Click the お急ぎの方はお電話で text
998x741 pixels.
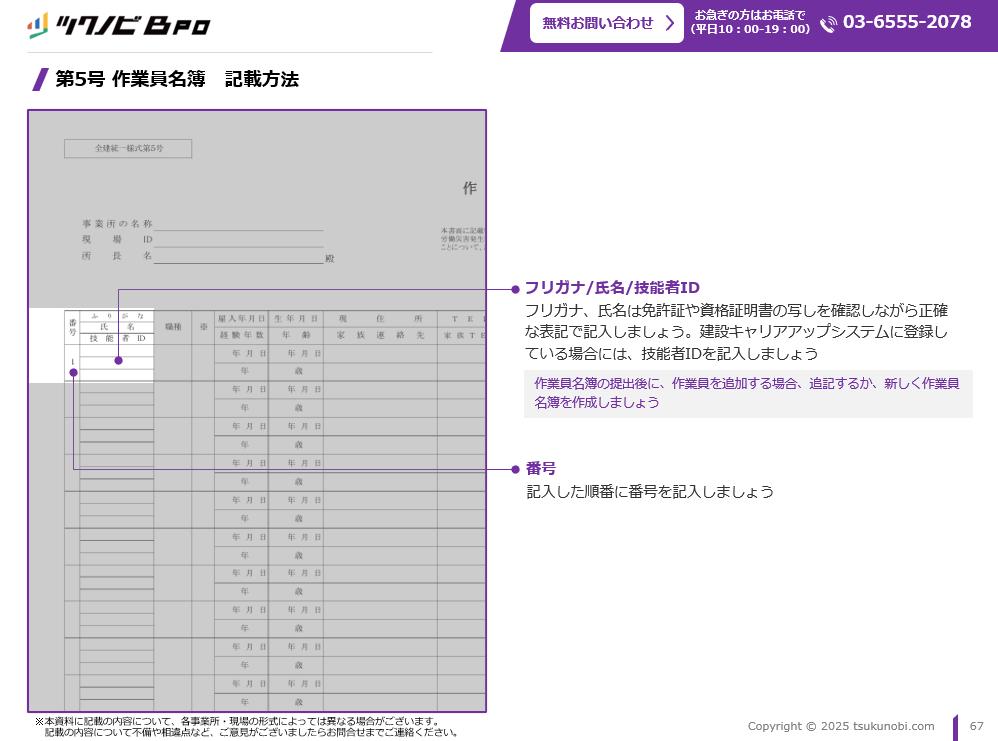[x=750, y=15]
